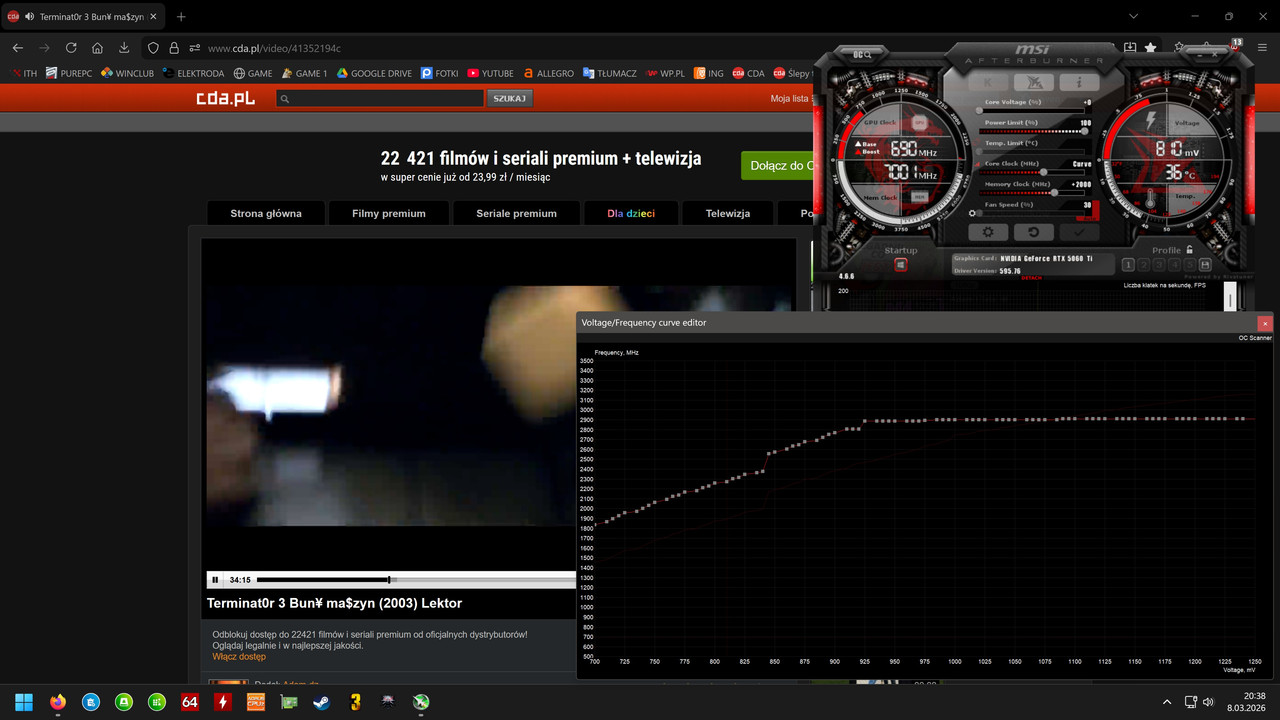Apply Afterburner settings with checkmark button
The width and height of the screenshot is (1280, 720).
(1080, 232)
